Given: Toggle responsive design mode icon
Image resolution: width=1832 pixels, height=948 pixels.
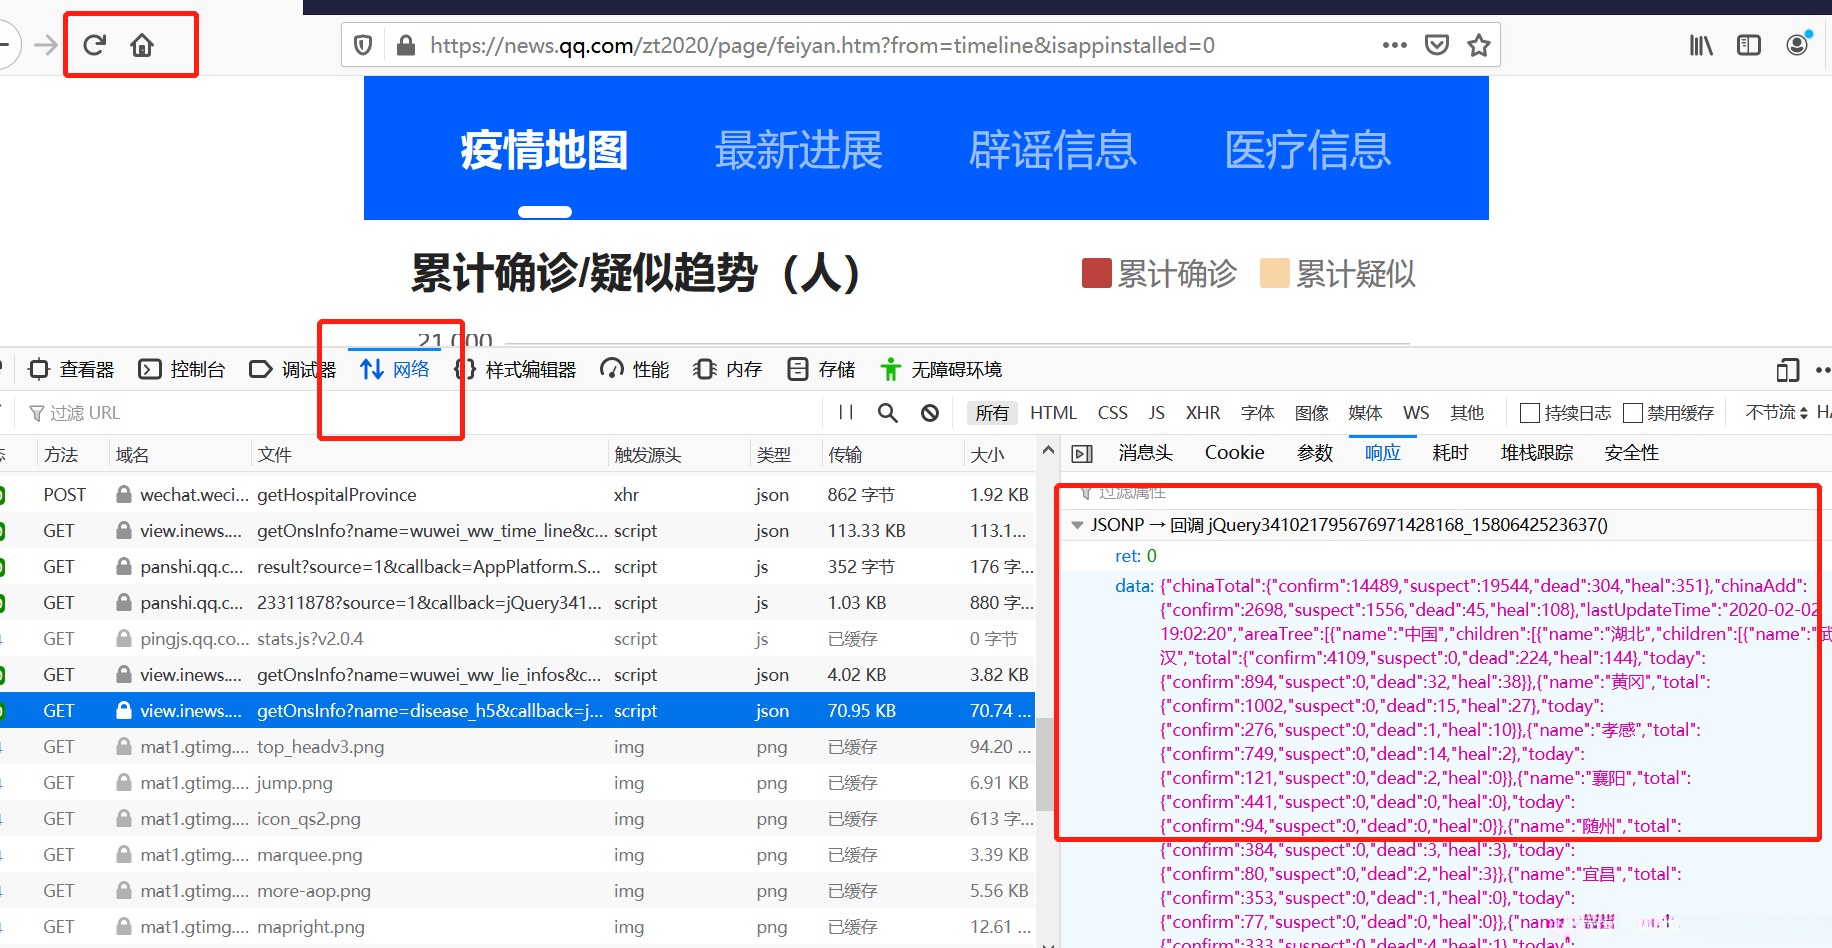Looking at the screenshot, I should pyautogui.click(x=1788, y=370).
